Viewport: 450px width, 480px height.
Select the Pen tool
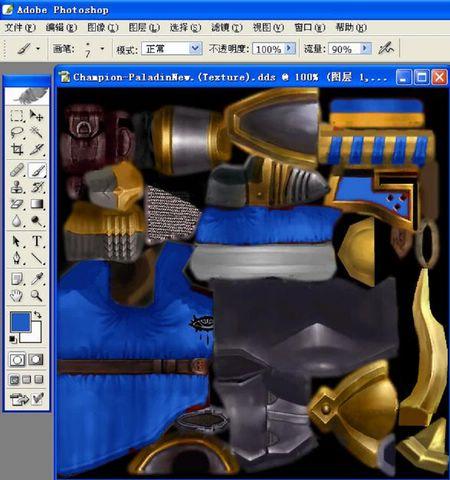(17, 258)
